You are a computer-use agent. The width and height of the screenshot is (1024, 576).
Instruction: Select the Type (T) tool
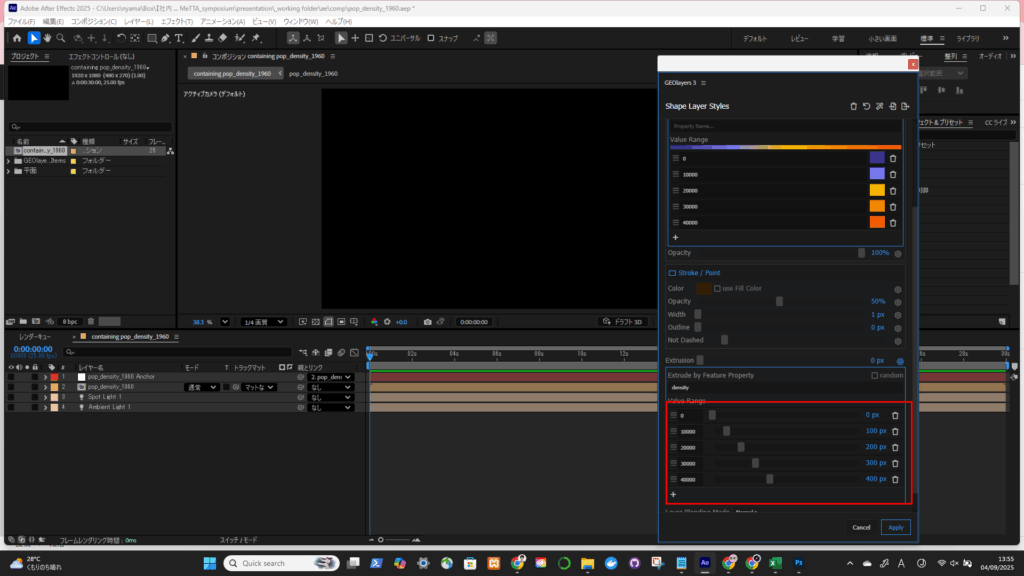(179, 38)
